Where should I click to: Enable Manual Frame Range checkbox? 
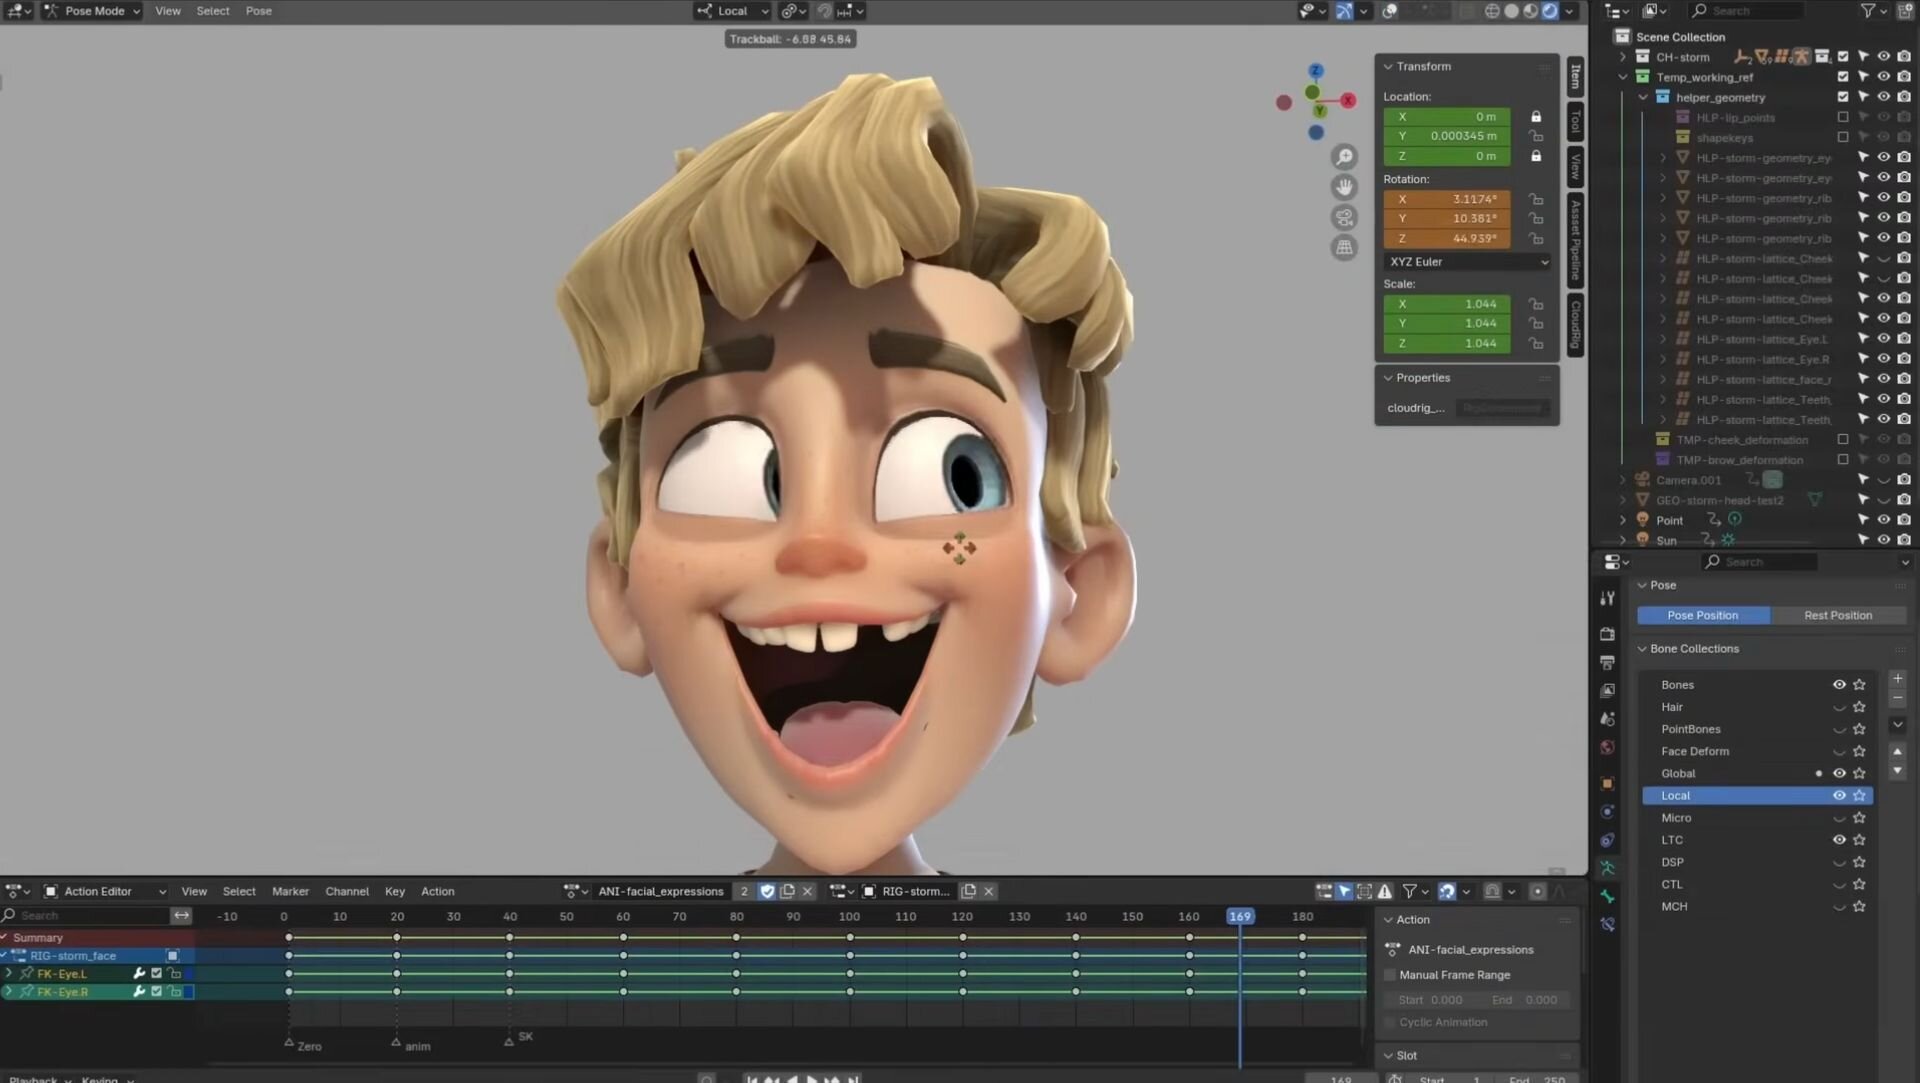(x=1390, y=975)
